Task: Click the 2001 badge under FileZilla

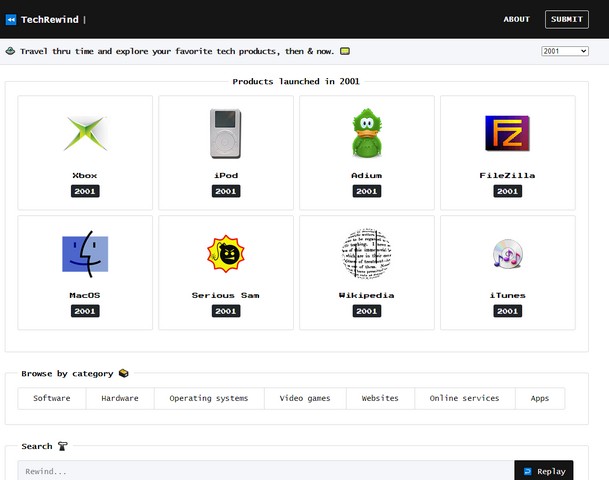Action: tap(508, 191)
